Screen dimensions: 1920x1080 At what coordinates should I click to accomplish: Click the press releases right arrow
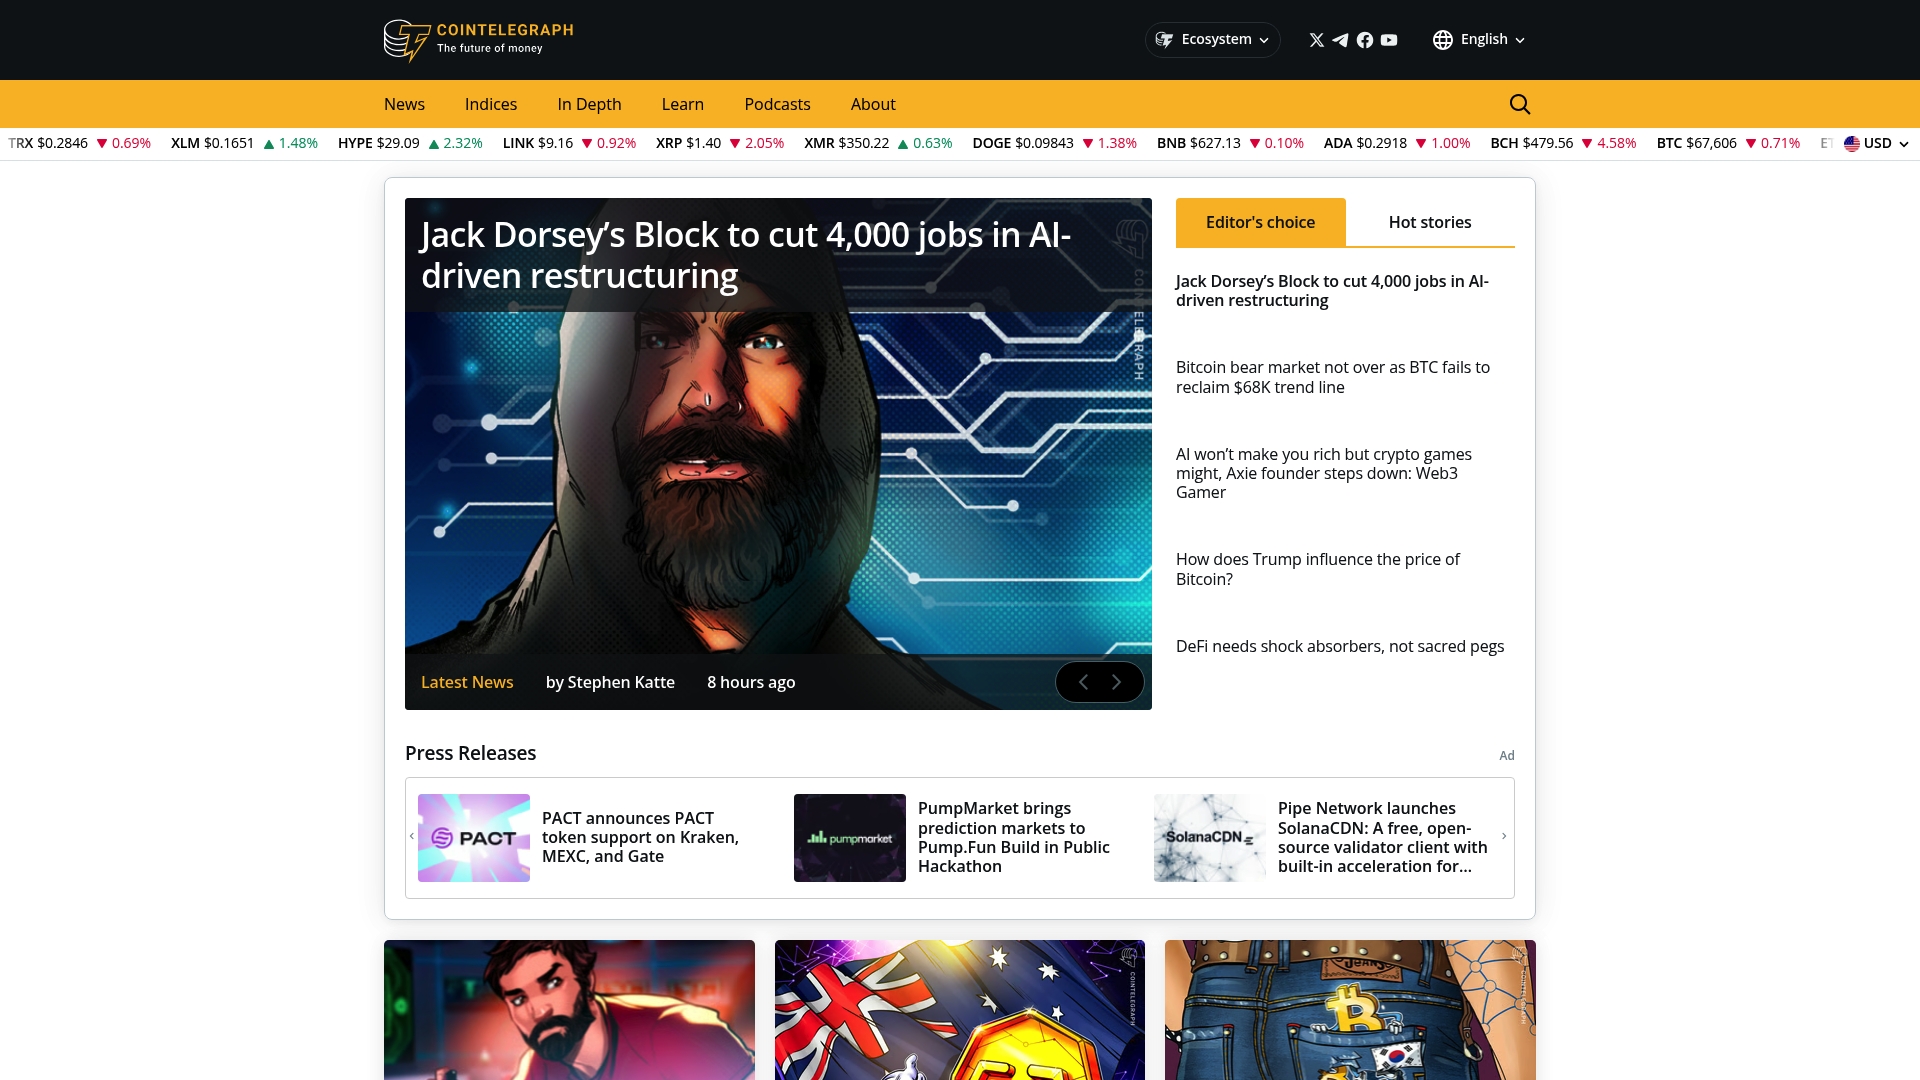click(x=1506, y=837)
